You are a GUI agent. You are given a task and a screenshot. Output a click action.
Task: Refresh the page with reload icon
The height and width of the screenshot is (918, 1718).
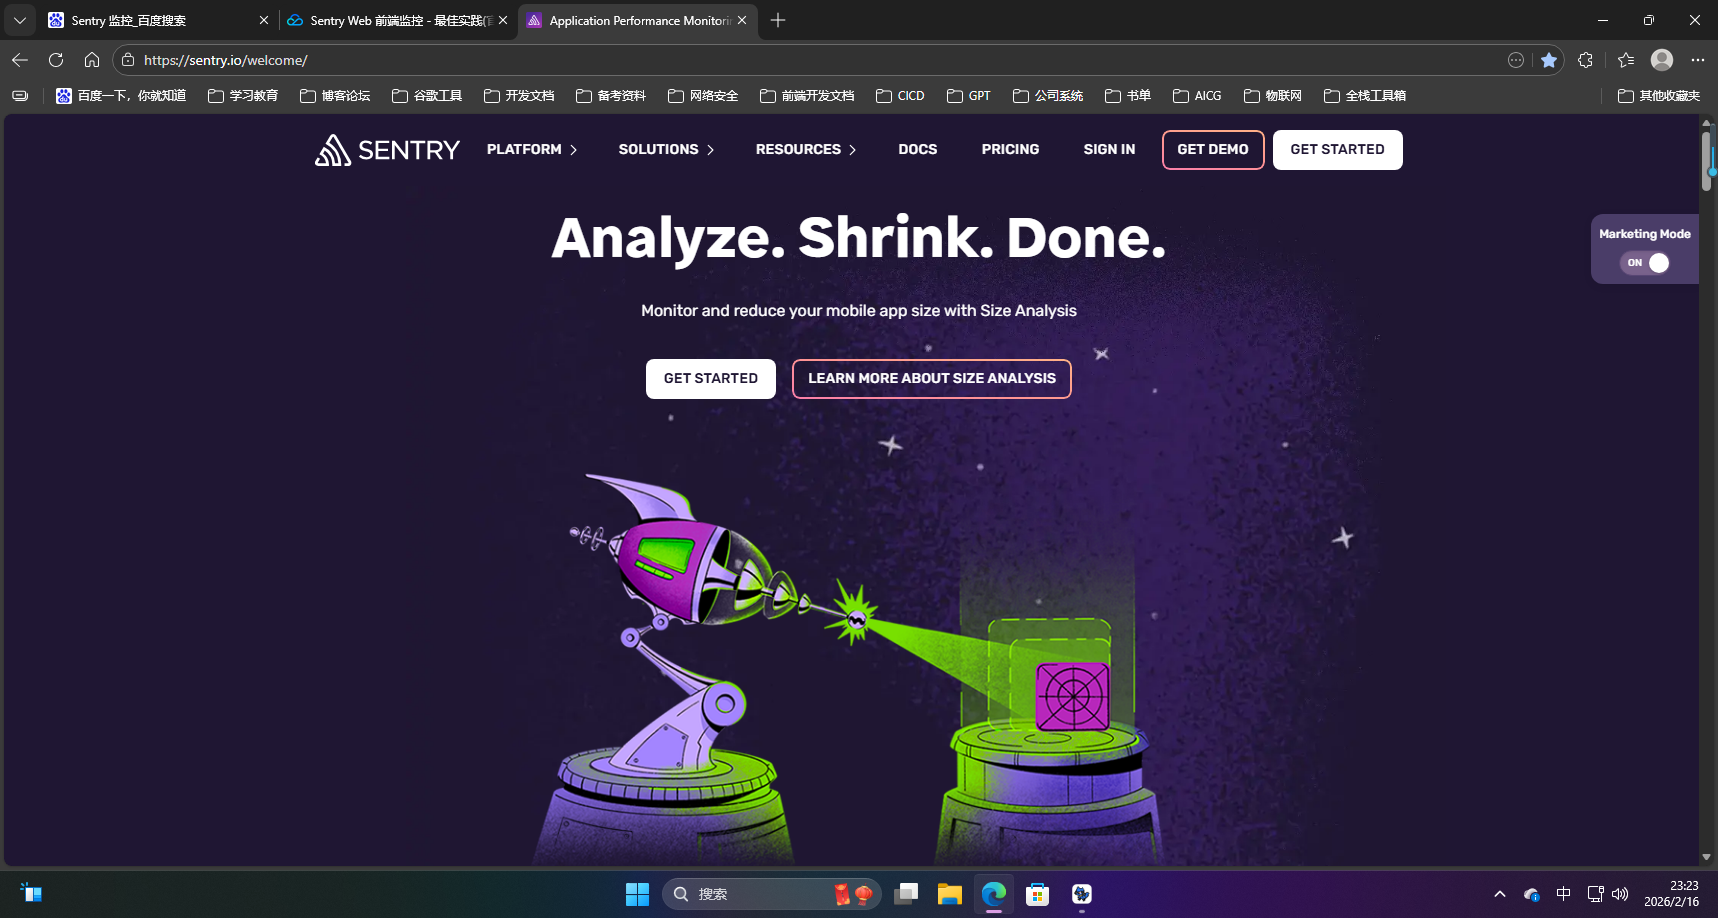click(56, 60)
